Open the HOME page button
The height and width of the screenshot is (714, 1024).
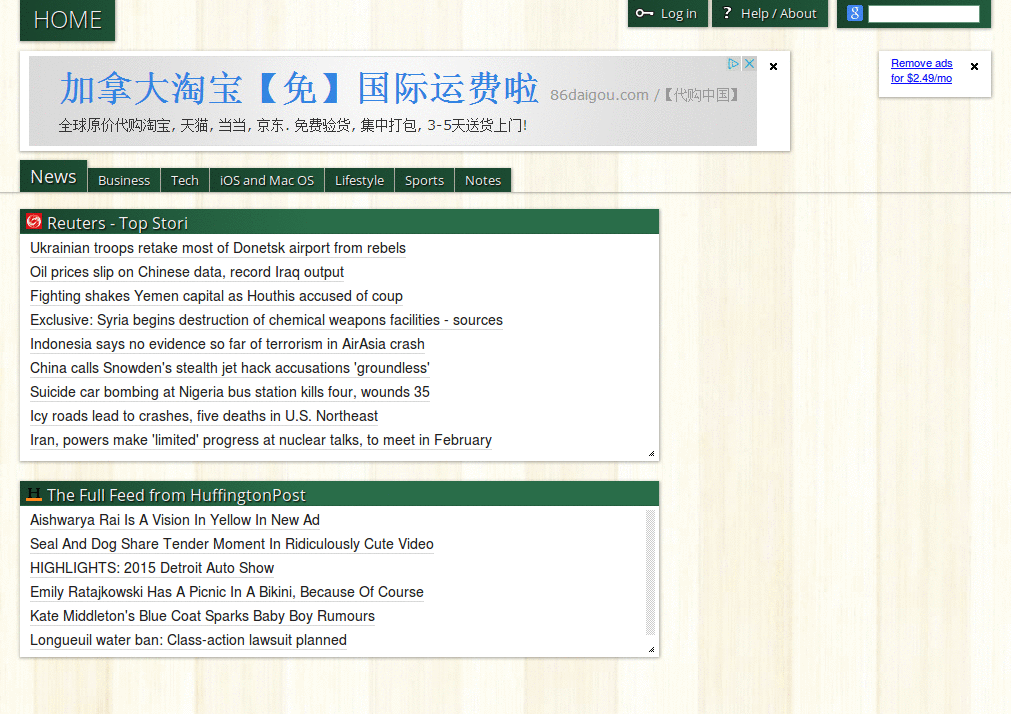(67, 20)
